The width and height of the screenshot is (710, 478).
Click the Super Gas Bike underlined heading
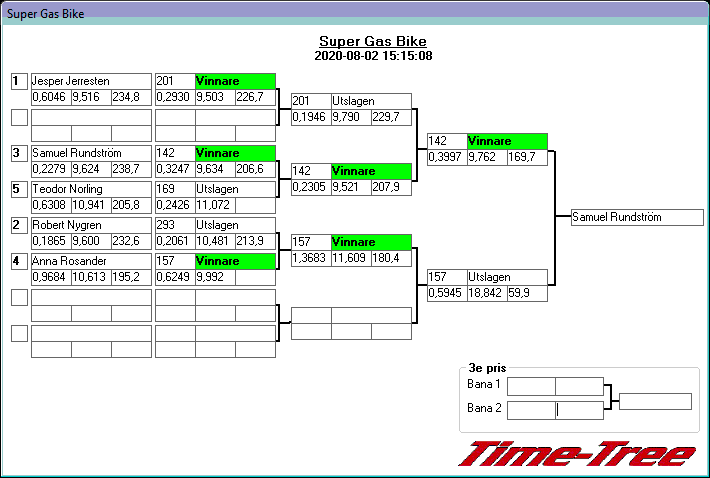pos(372,42)
